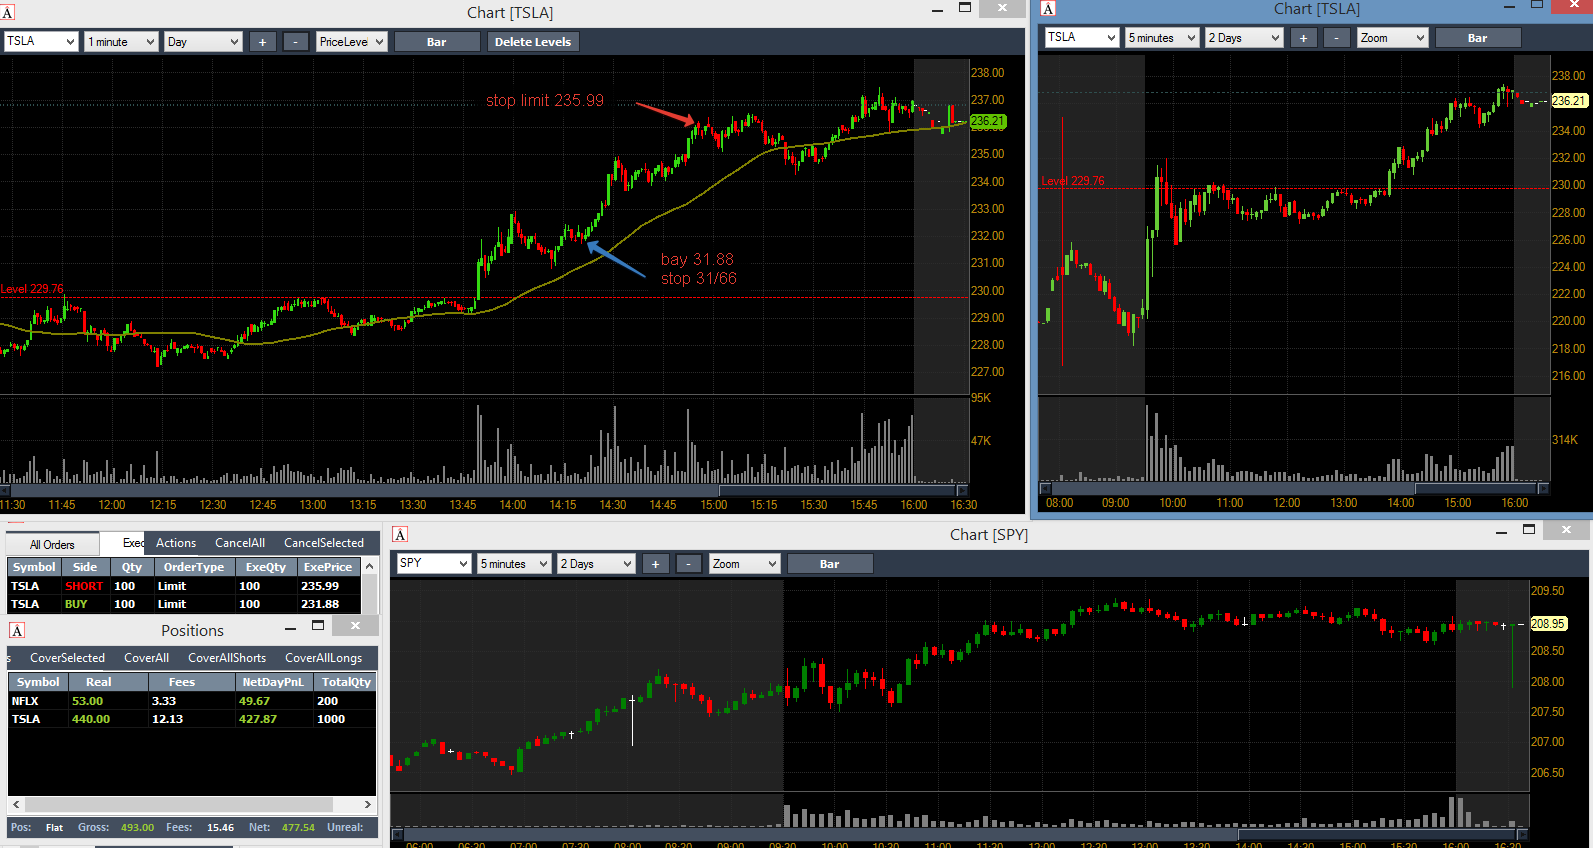
Task: Minimize the 1-minute TSLA chart window
Action: [937, 10]
